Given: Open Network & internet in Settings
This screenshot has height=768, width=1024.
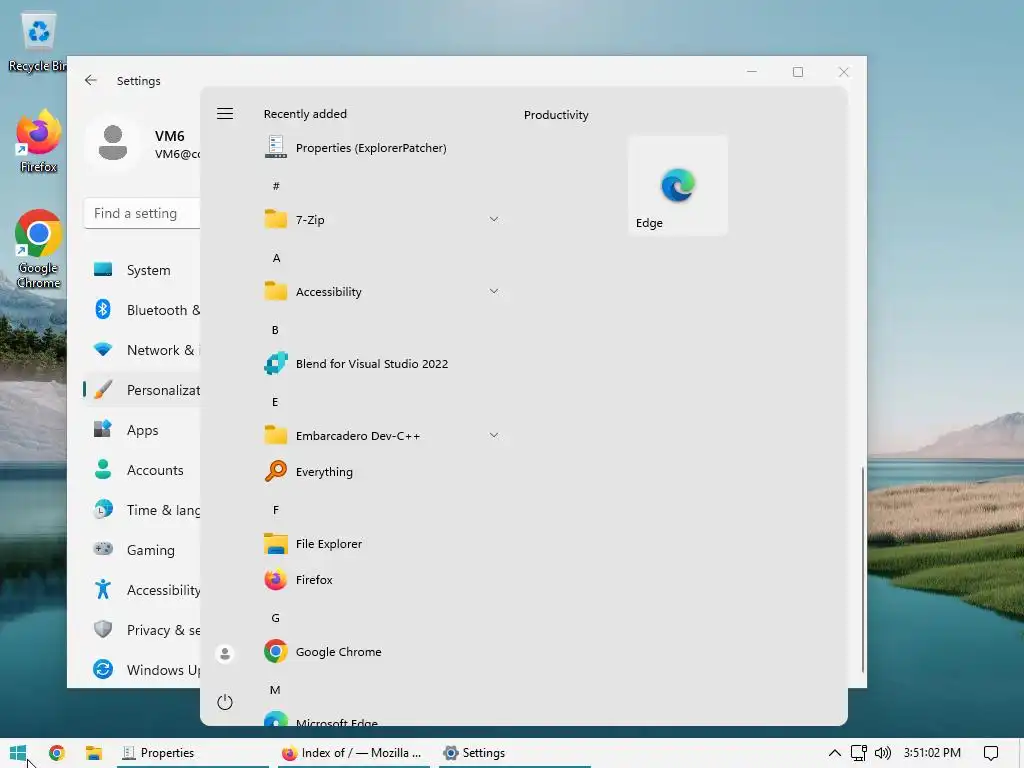Looking at the screenshot, I should (x=142, y=350).
